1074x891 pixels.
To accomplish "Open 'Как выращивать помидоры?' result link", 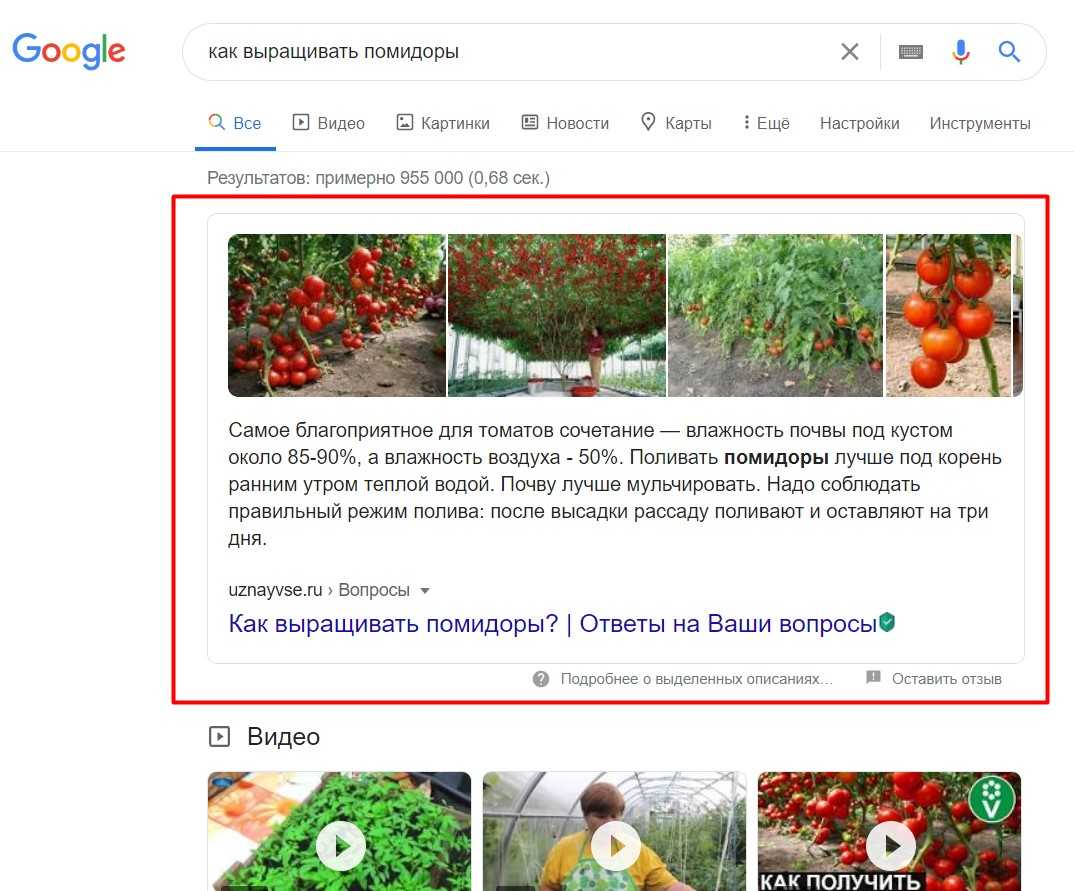I will click(x=552, y=624).
